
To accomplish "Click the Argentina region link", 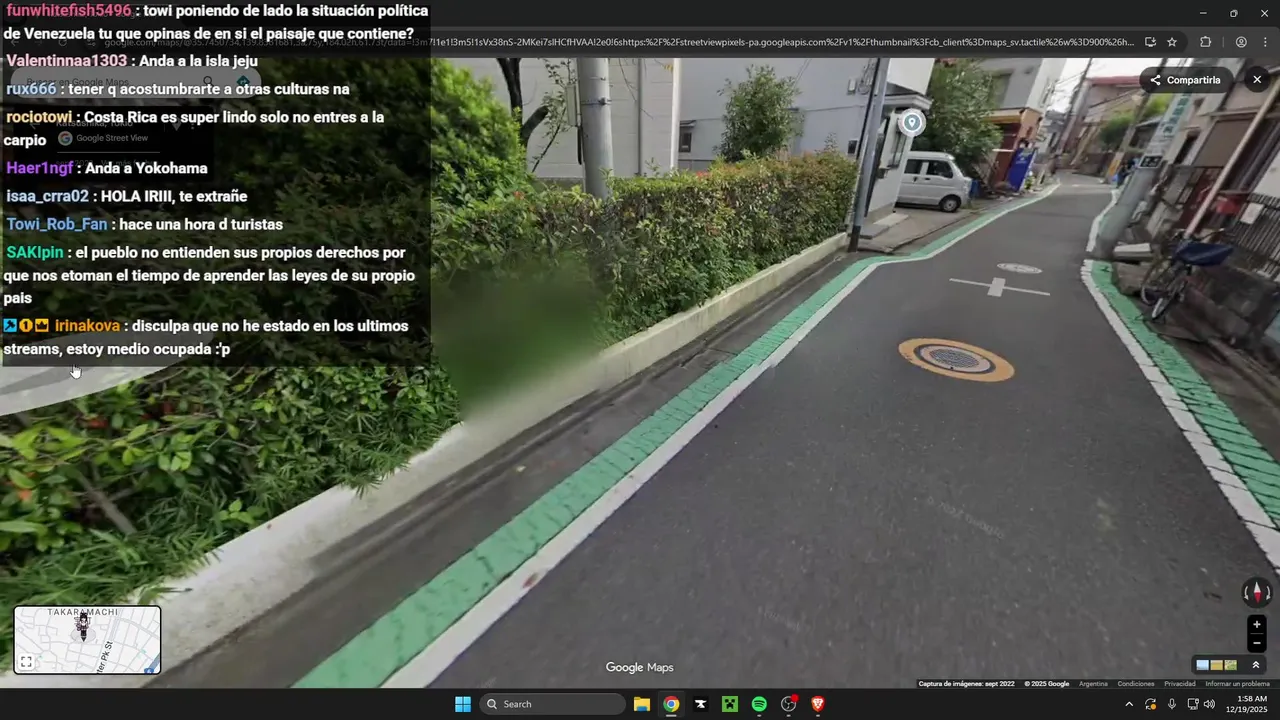I will pyautogui.click(x=1093, y=684).
